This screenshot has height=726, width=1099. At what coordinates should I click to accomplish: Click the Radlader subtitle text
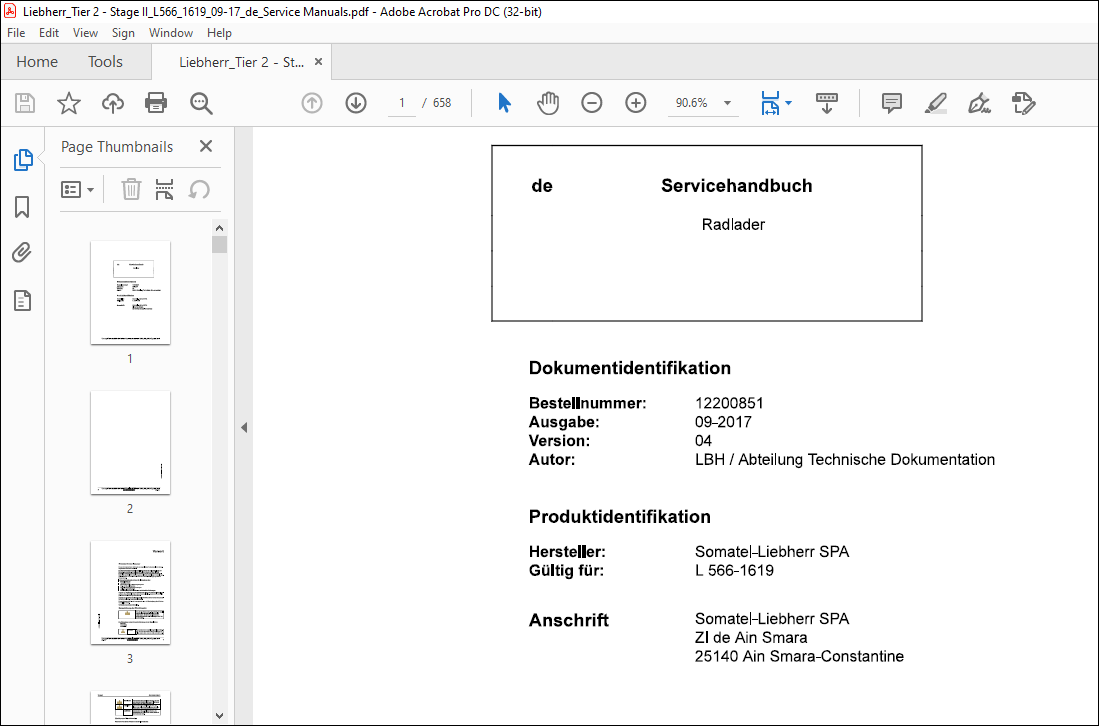733,225
